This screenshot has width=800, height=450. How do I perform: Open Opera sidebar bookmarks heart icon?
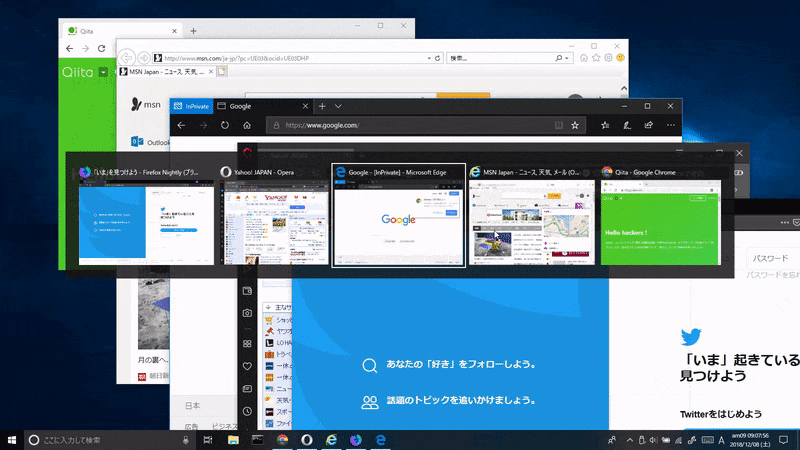click(x=247, y=366)
